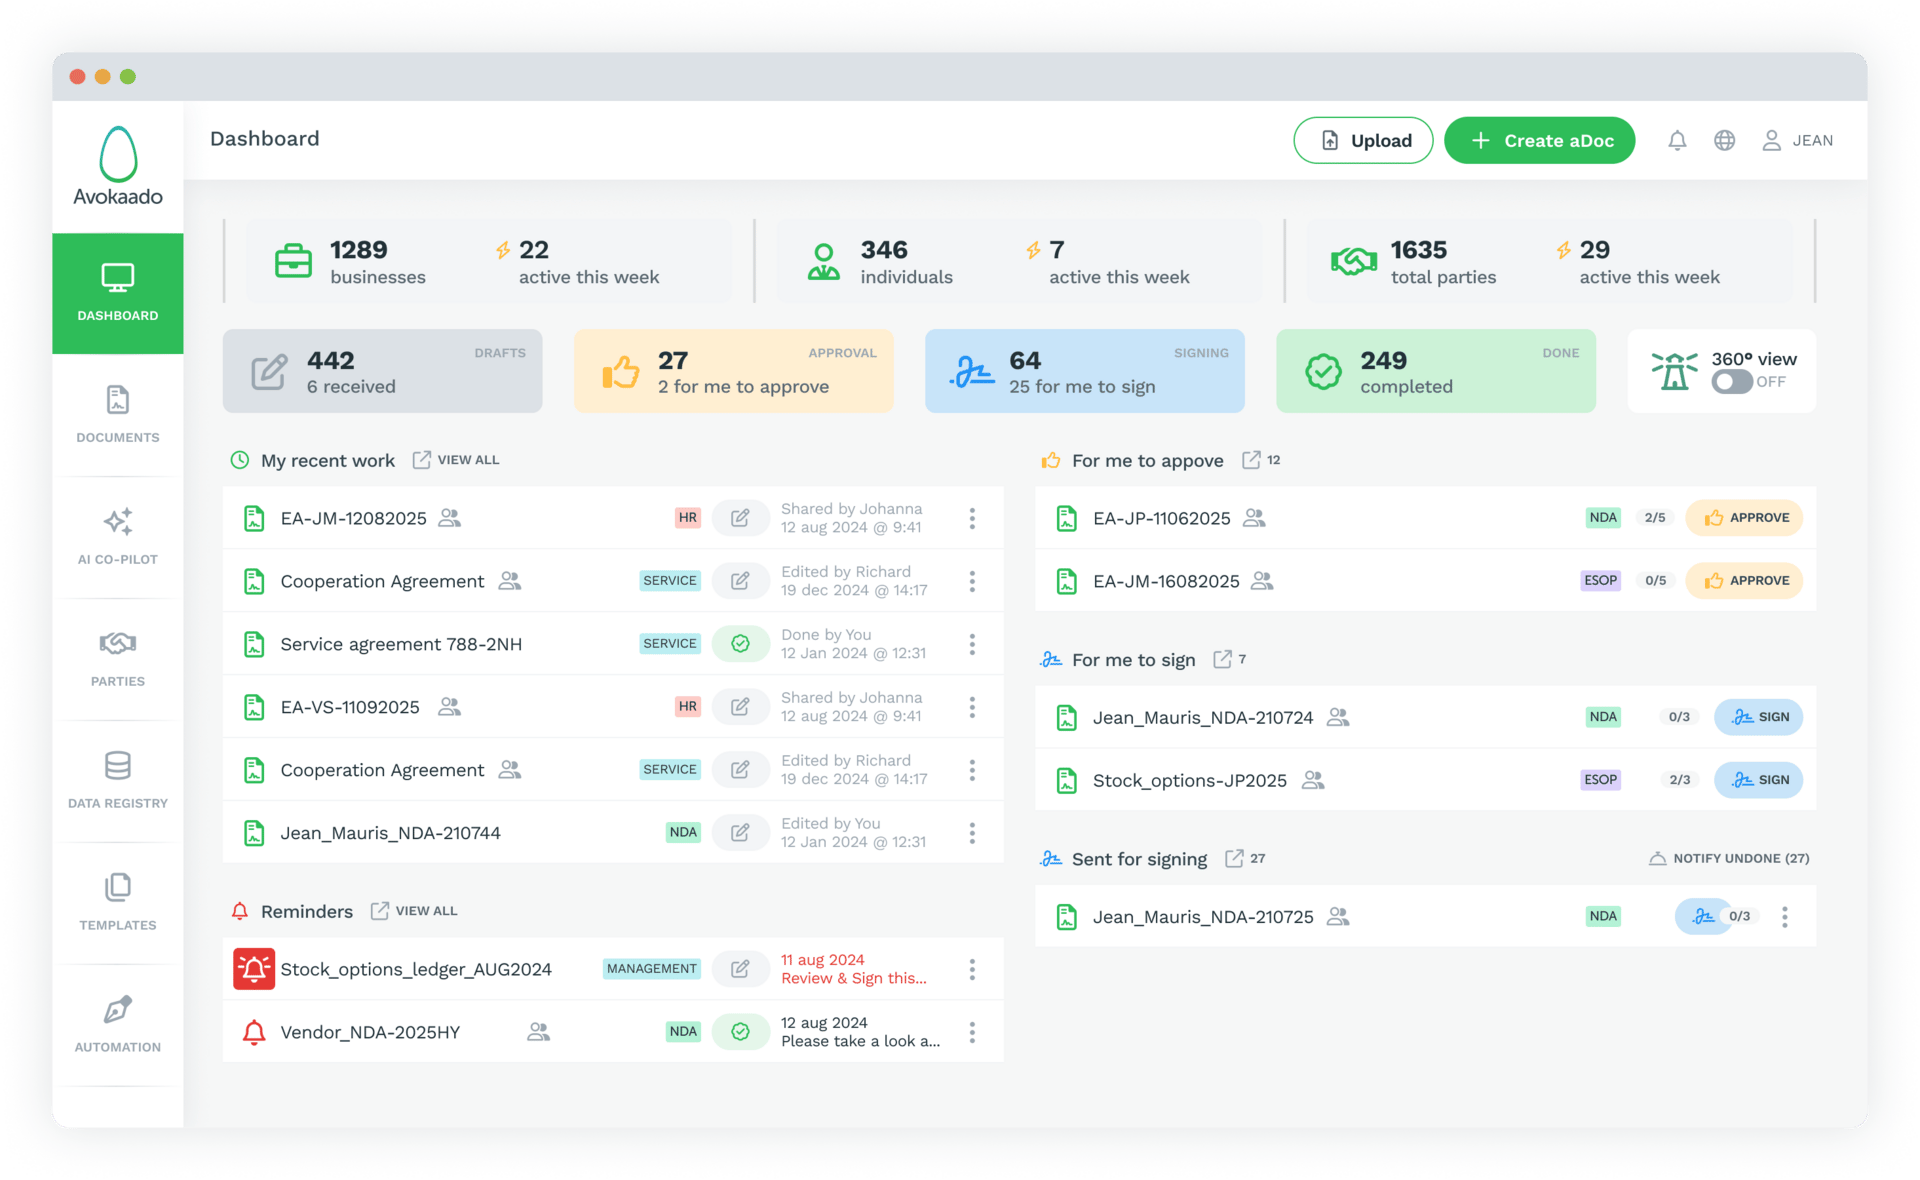The image size is (1920, 1180).
Task: Open three-dot menu for Jean_Mauris_NDA-210725
Action: point(1785,916)
